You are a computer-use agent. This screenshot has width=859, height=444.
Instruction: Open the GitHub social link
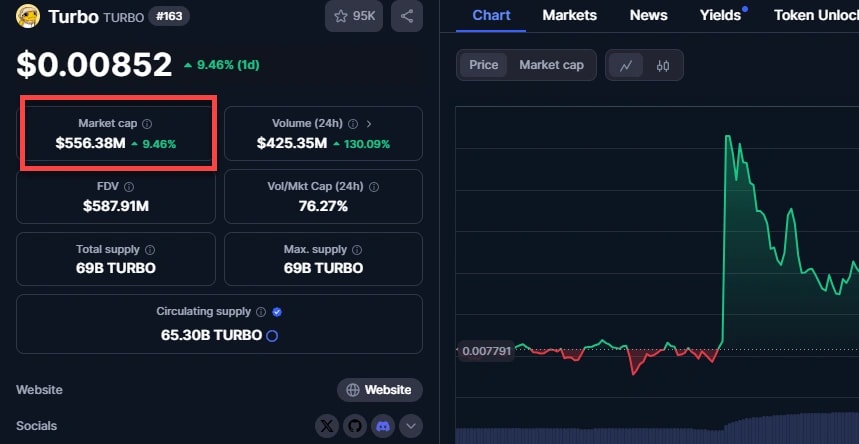354,426
